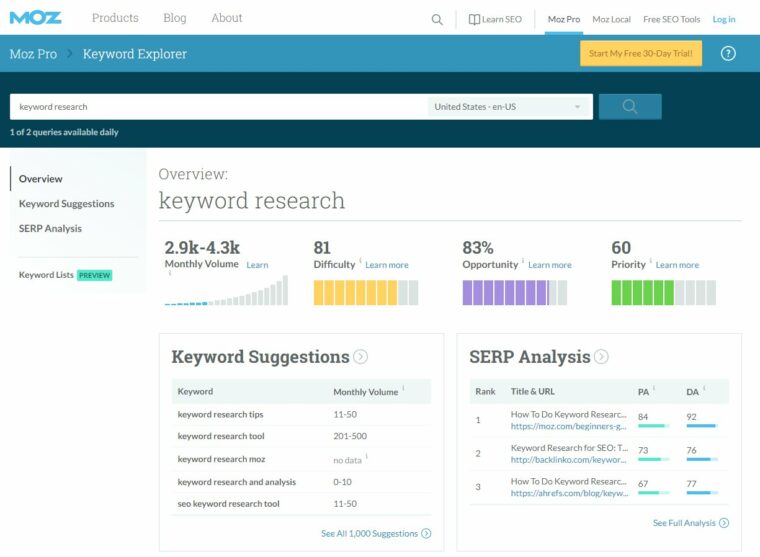Screen dimensions: 760x557
Task: Select Overview in the sidebar
Action: tap(41, 179)
